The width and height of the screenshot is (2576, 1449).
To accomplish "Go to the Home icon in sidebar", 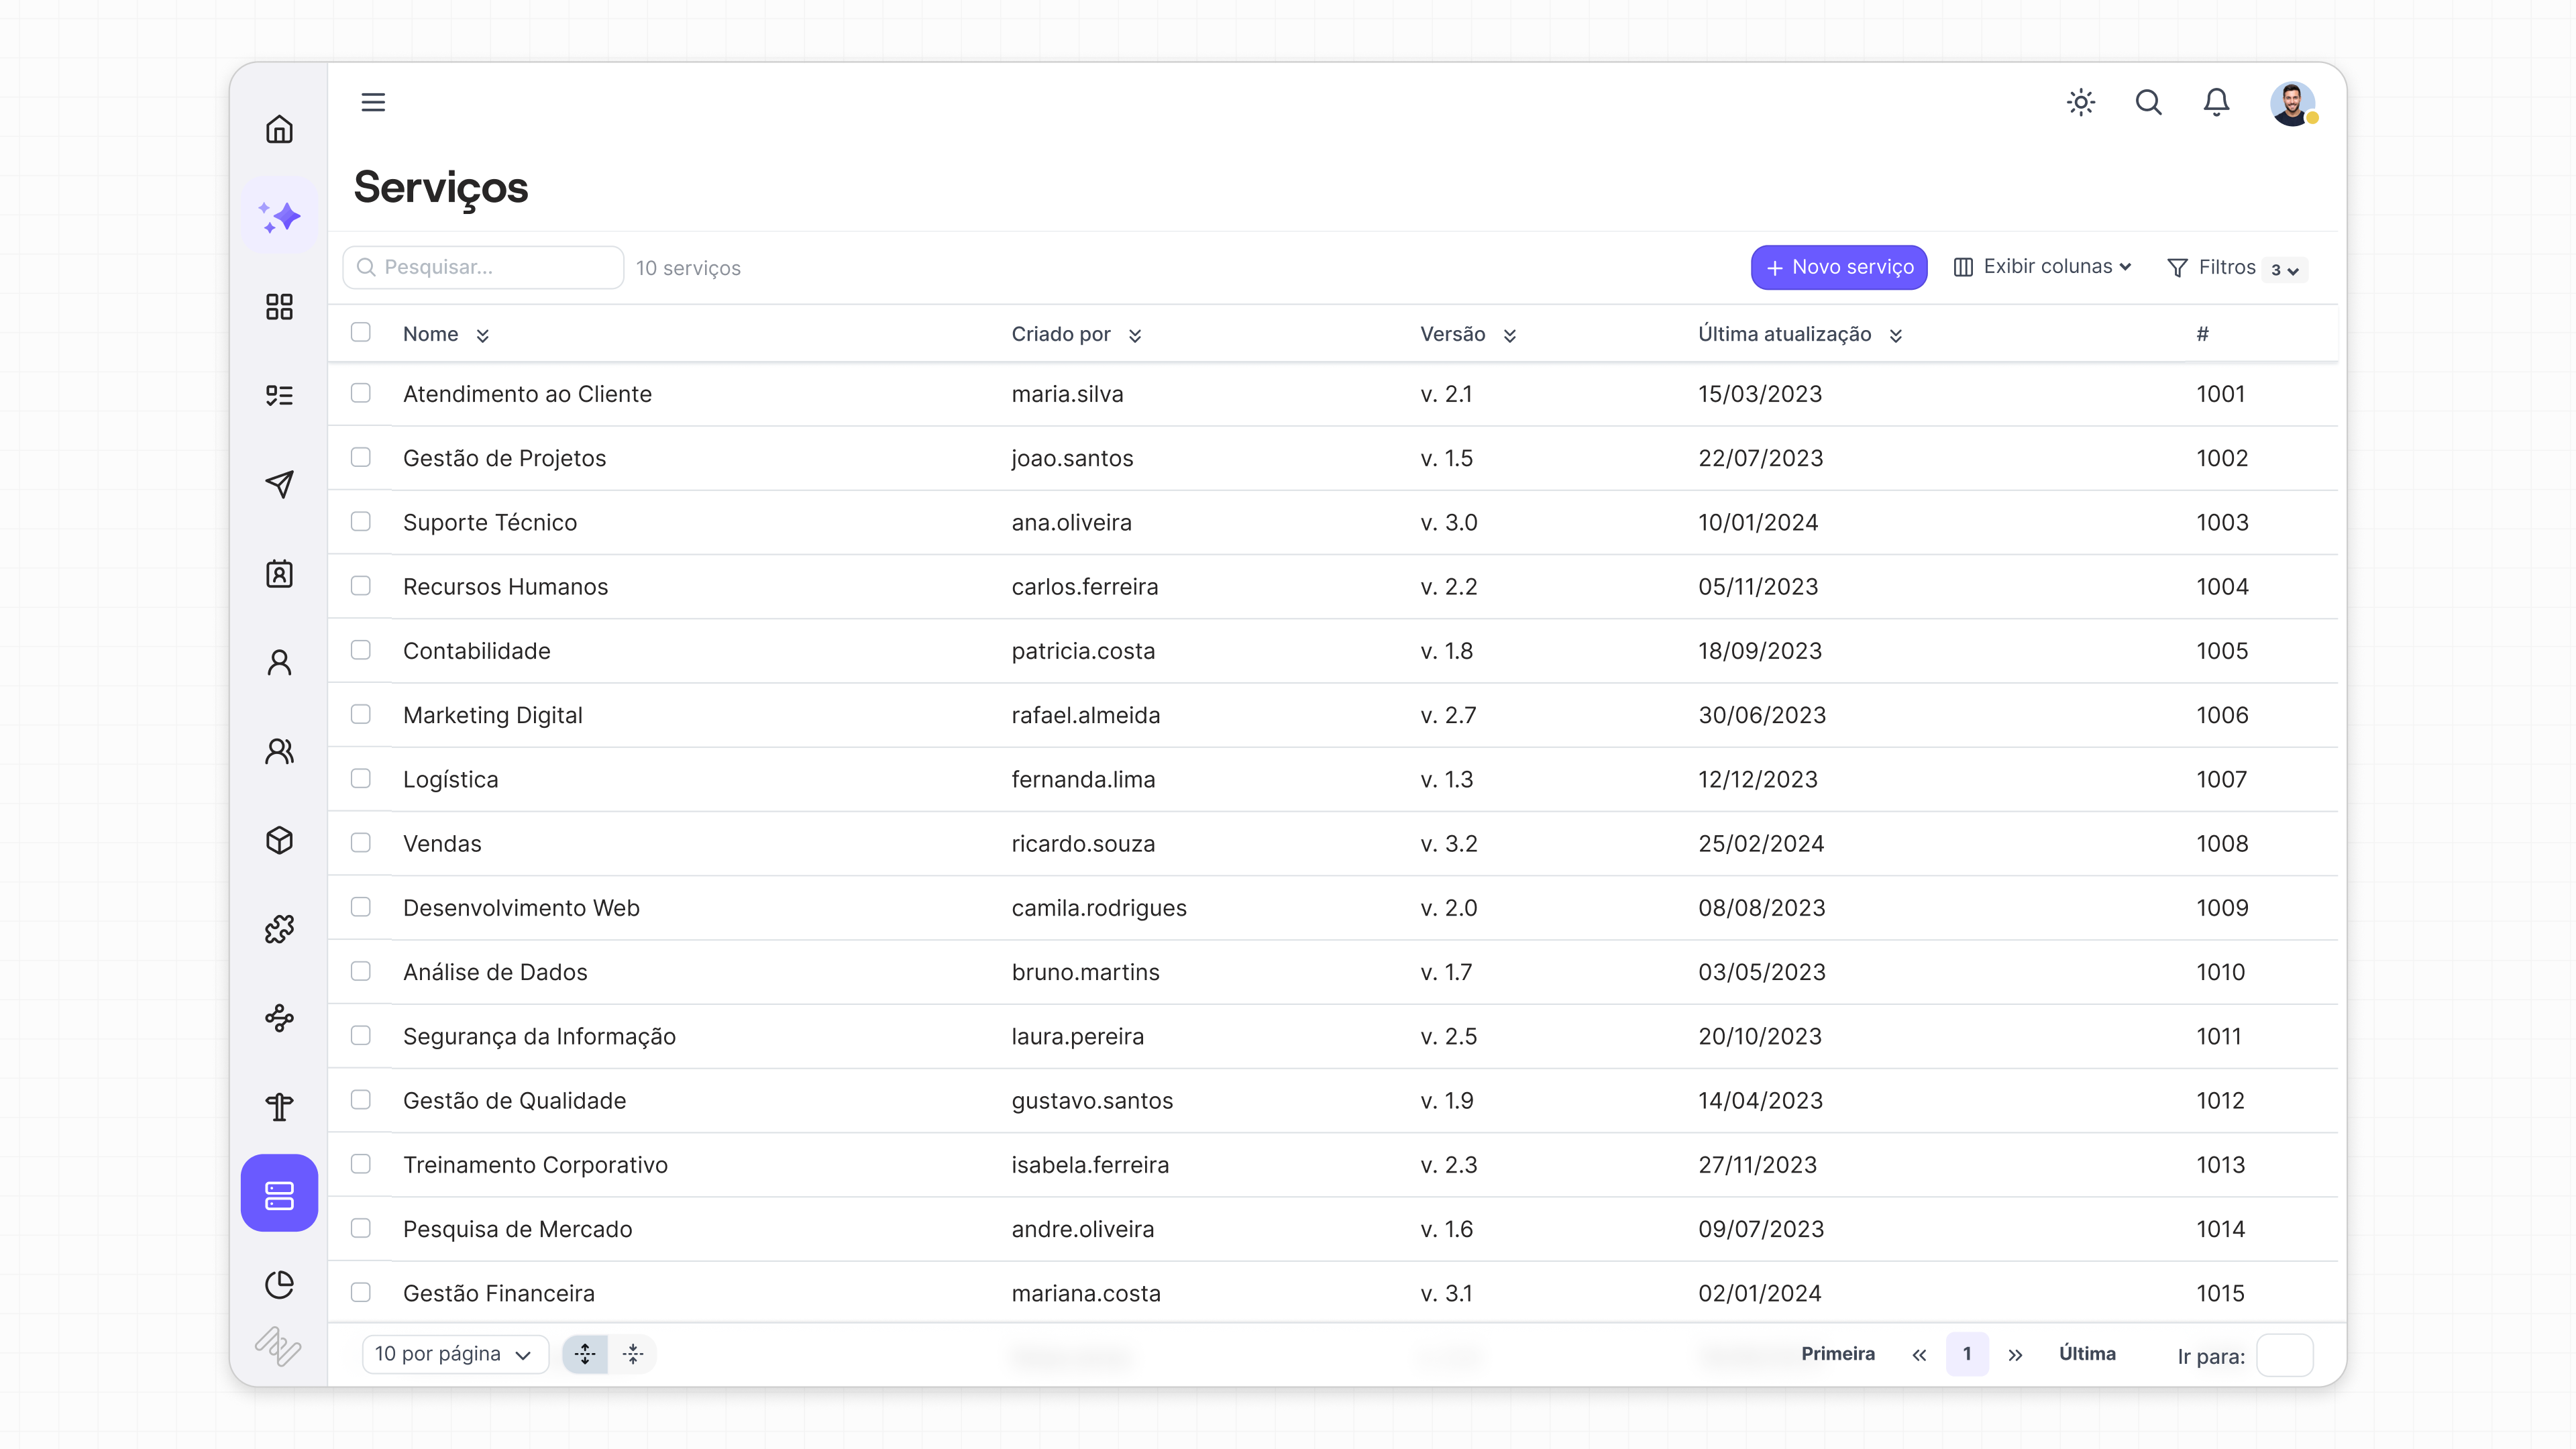I will coord(279,129).
